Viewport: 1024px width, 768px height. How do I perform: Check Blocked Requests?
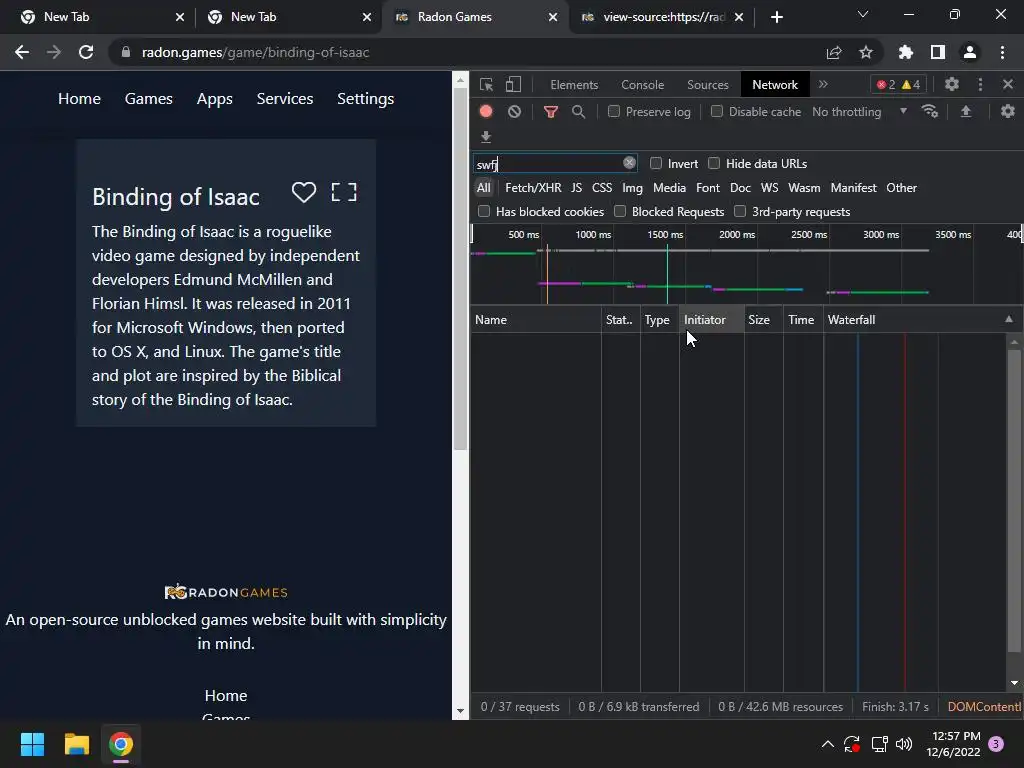click(620, 211)
